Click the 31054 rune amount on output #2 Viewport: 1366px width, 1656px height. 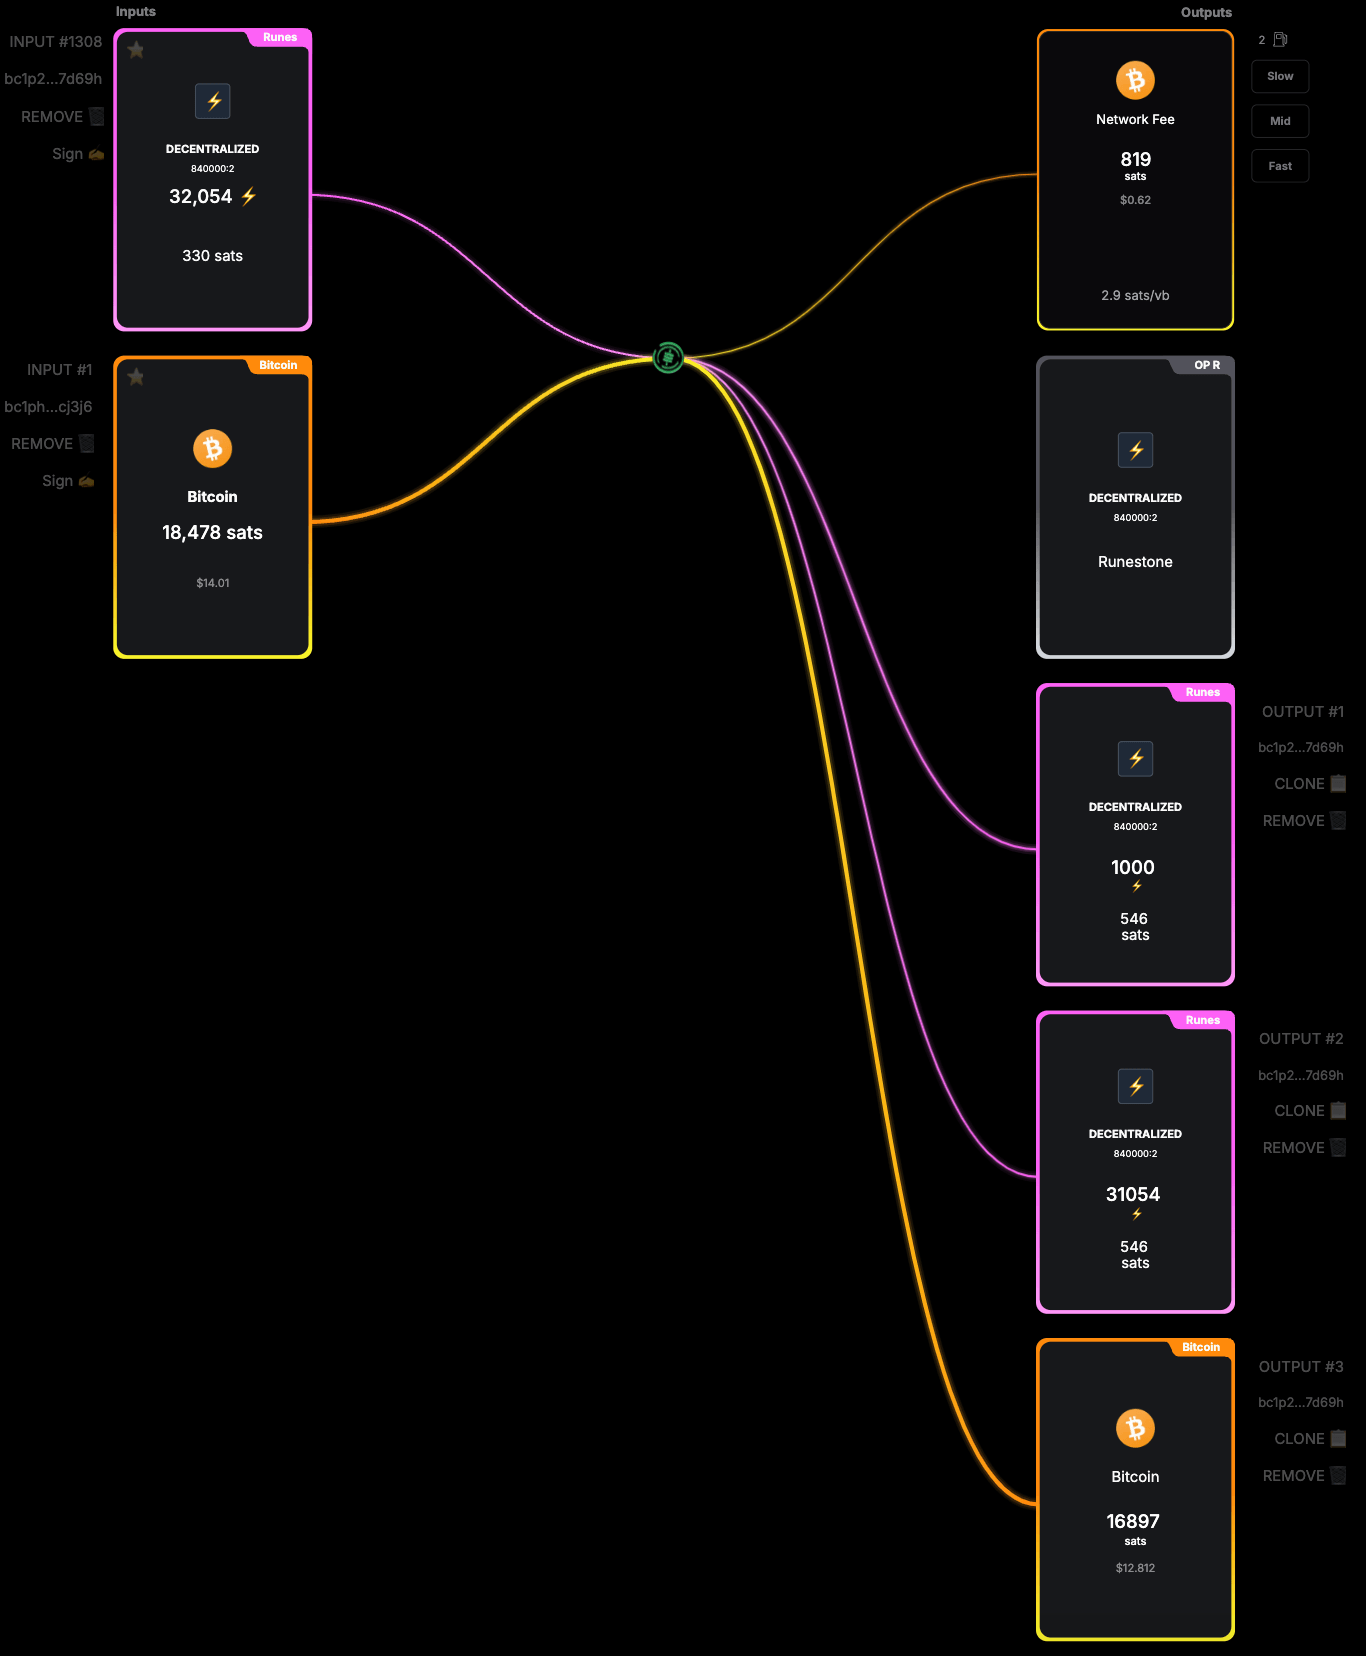click(x=1133, y=1195)
